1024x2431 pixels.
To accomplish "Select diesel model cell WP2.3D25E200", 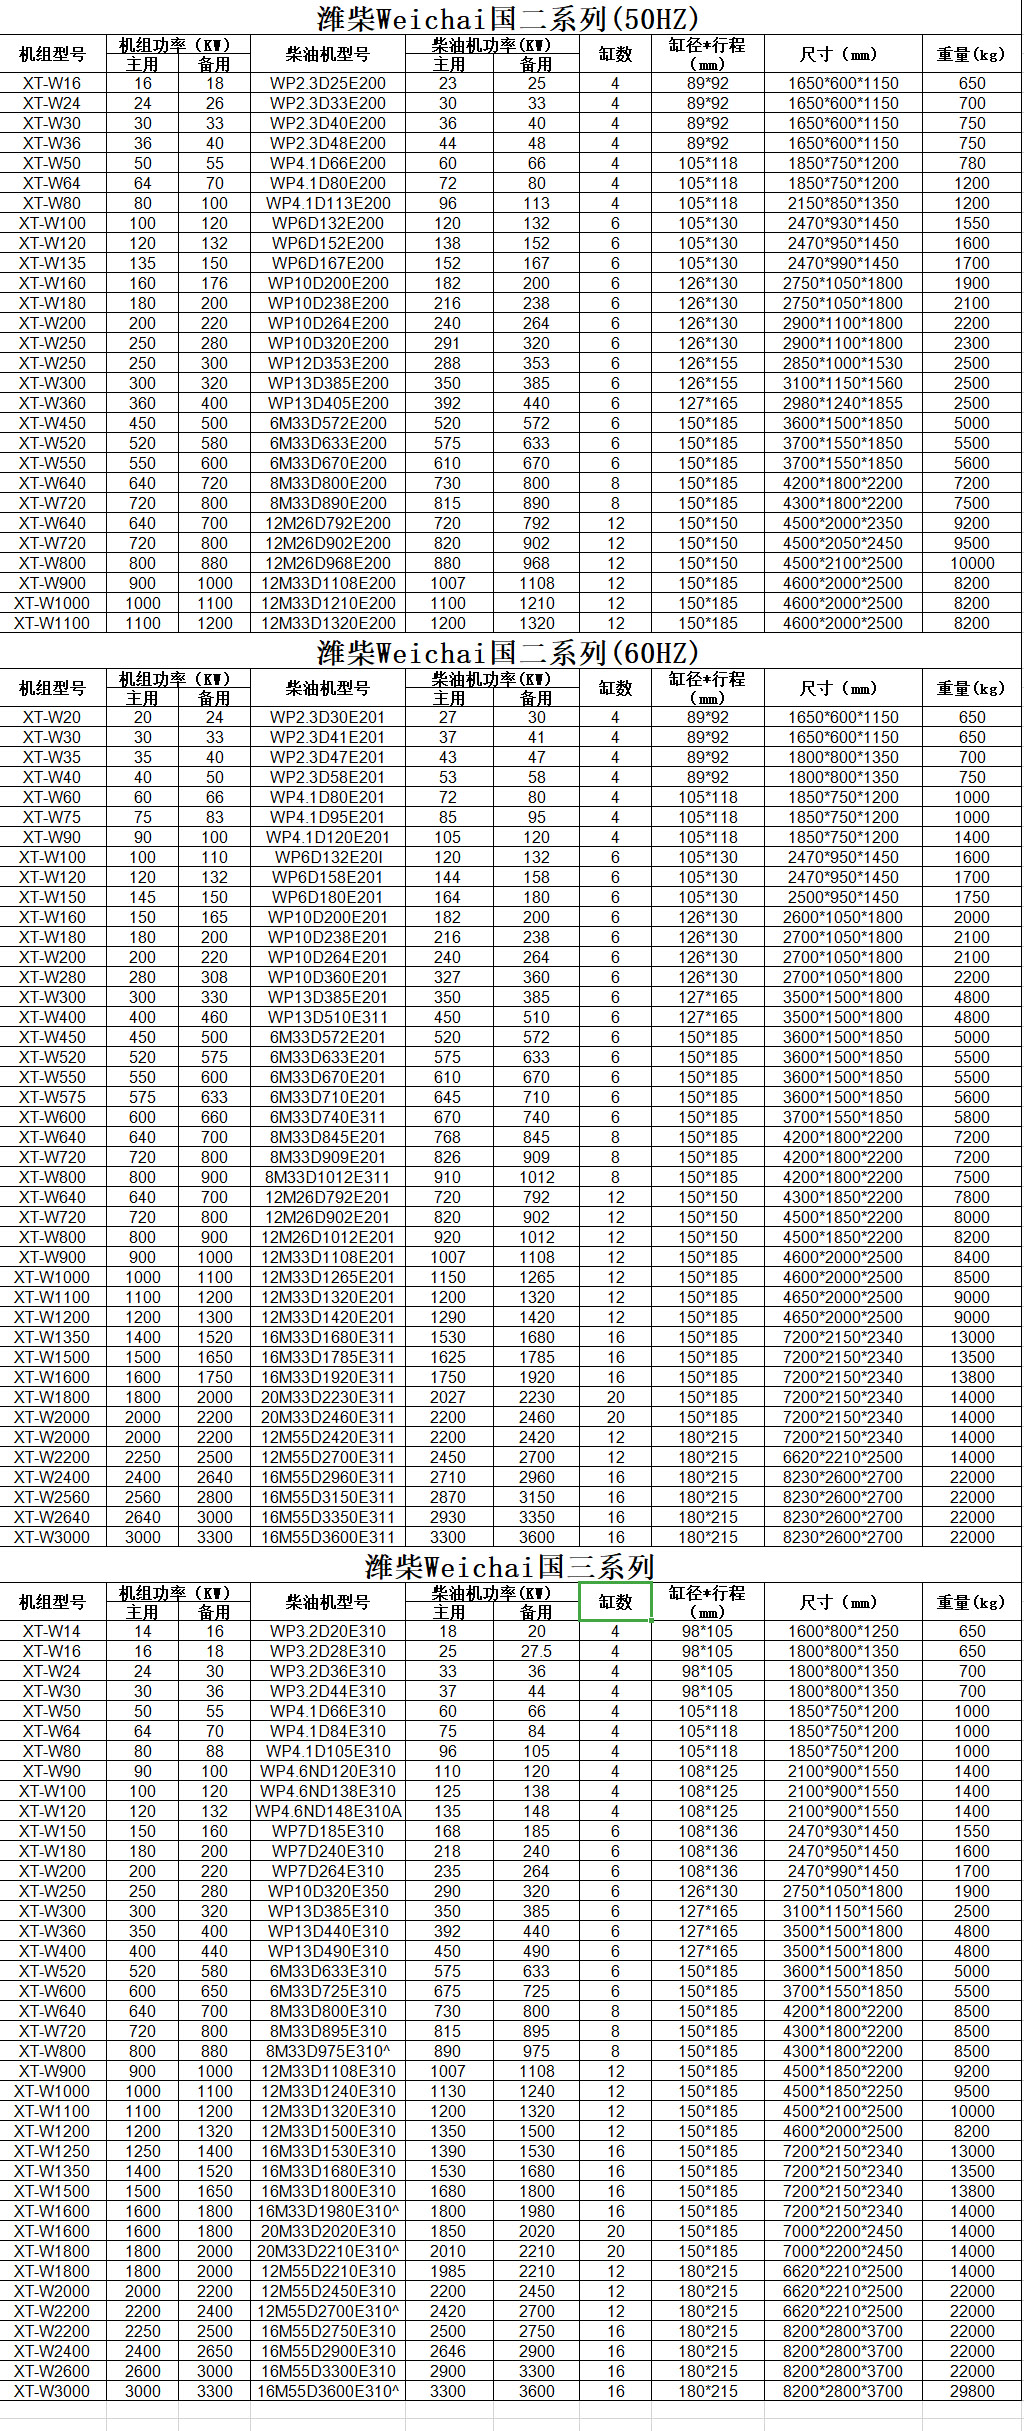I will tap(327, 83).
